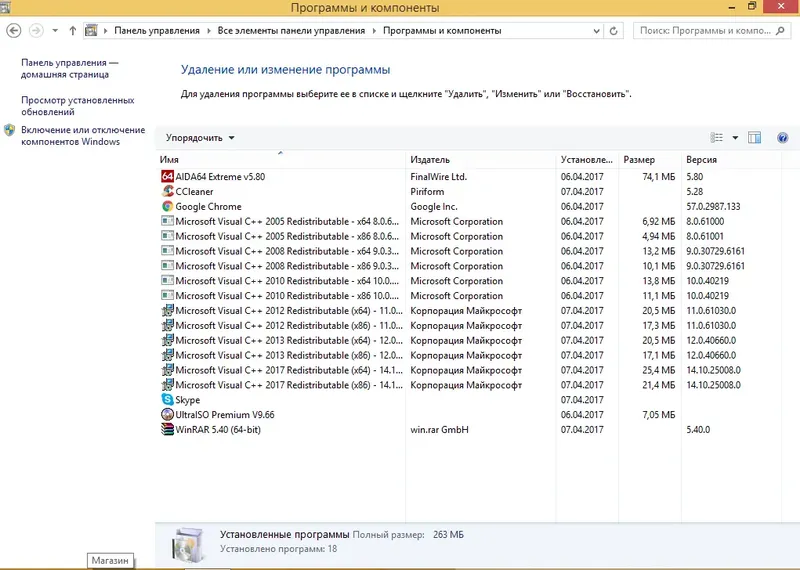Click version 57.0.2987.133 cell
800x570 pixels.
point(713,207)
